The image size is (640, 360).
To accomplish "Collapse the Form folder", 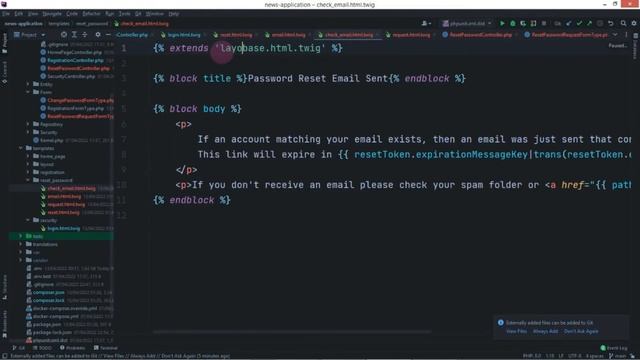I will pos(28,92).
